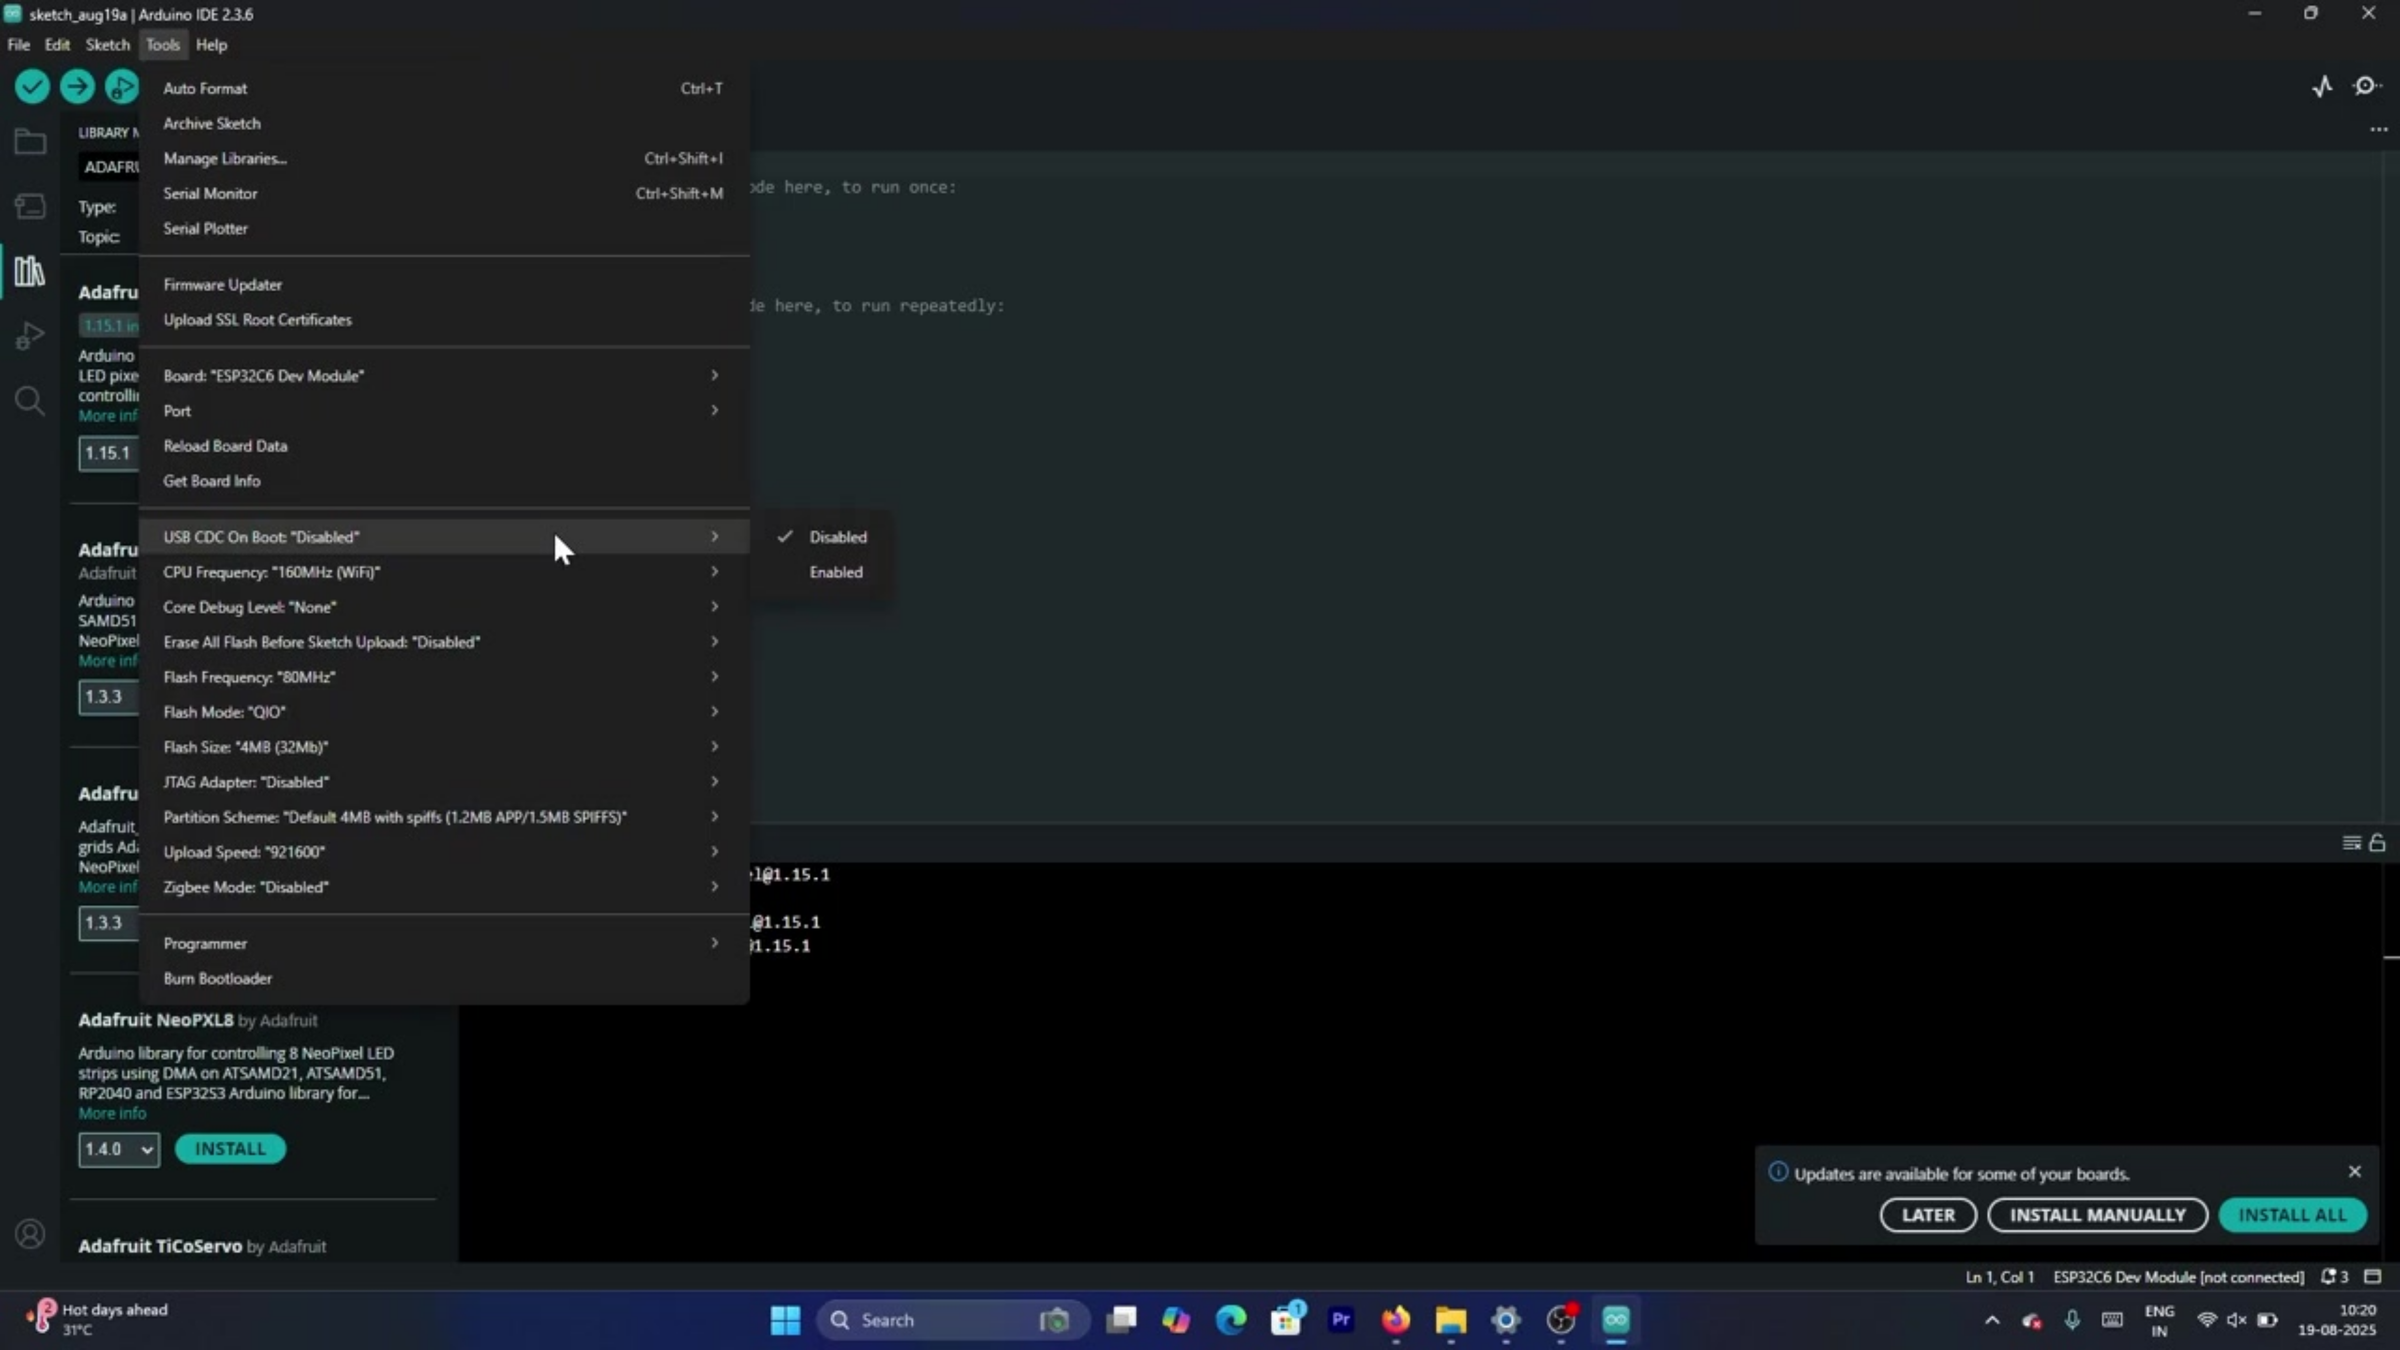Open Windows Settings gear on taskbar
Screen dimensions: 2400x1350
(1506, 1320)
